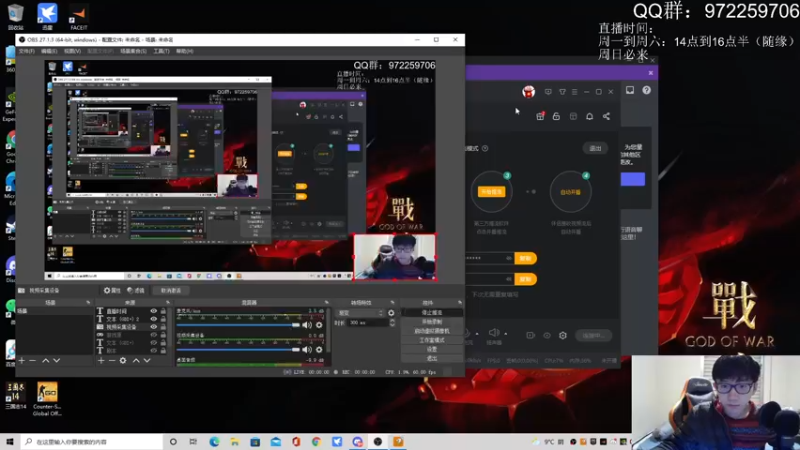Toggle the lock on the first text source
The width and height of the screenshot is (800, 450).
163,311
